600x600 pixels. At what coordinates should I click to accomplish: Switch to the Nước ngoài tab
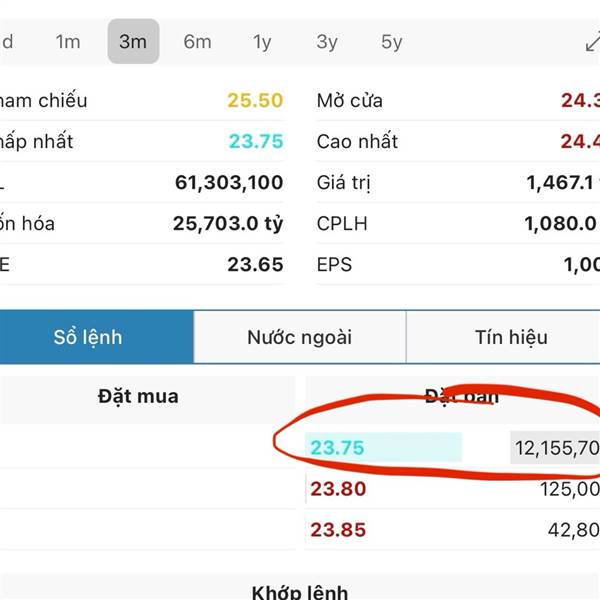(299, 337)
